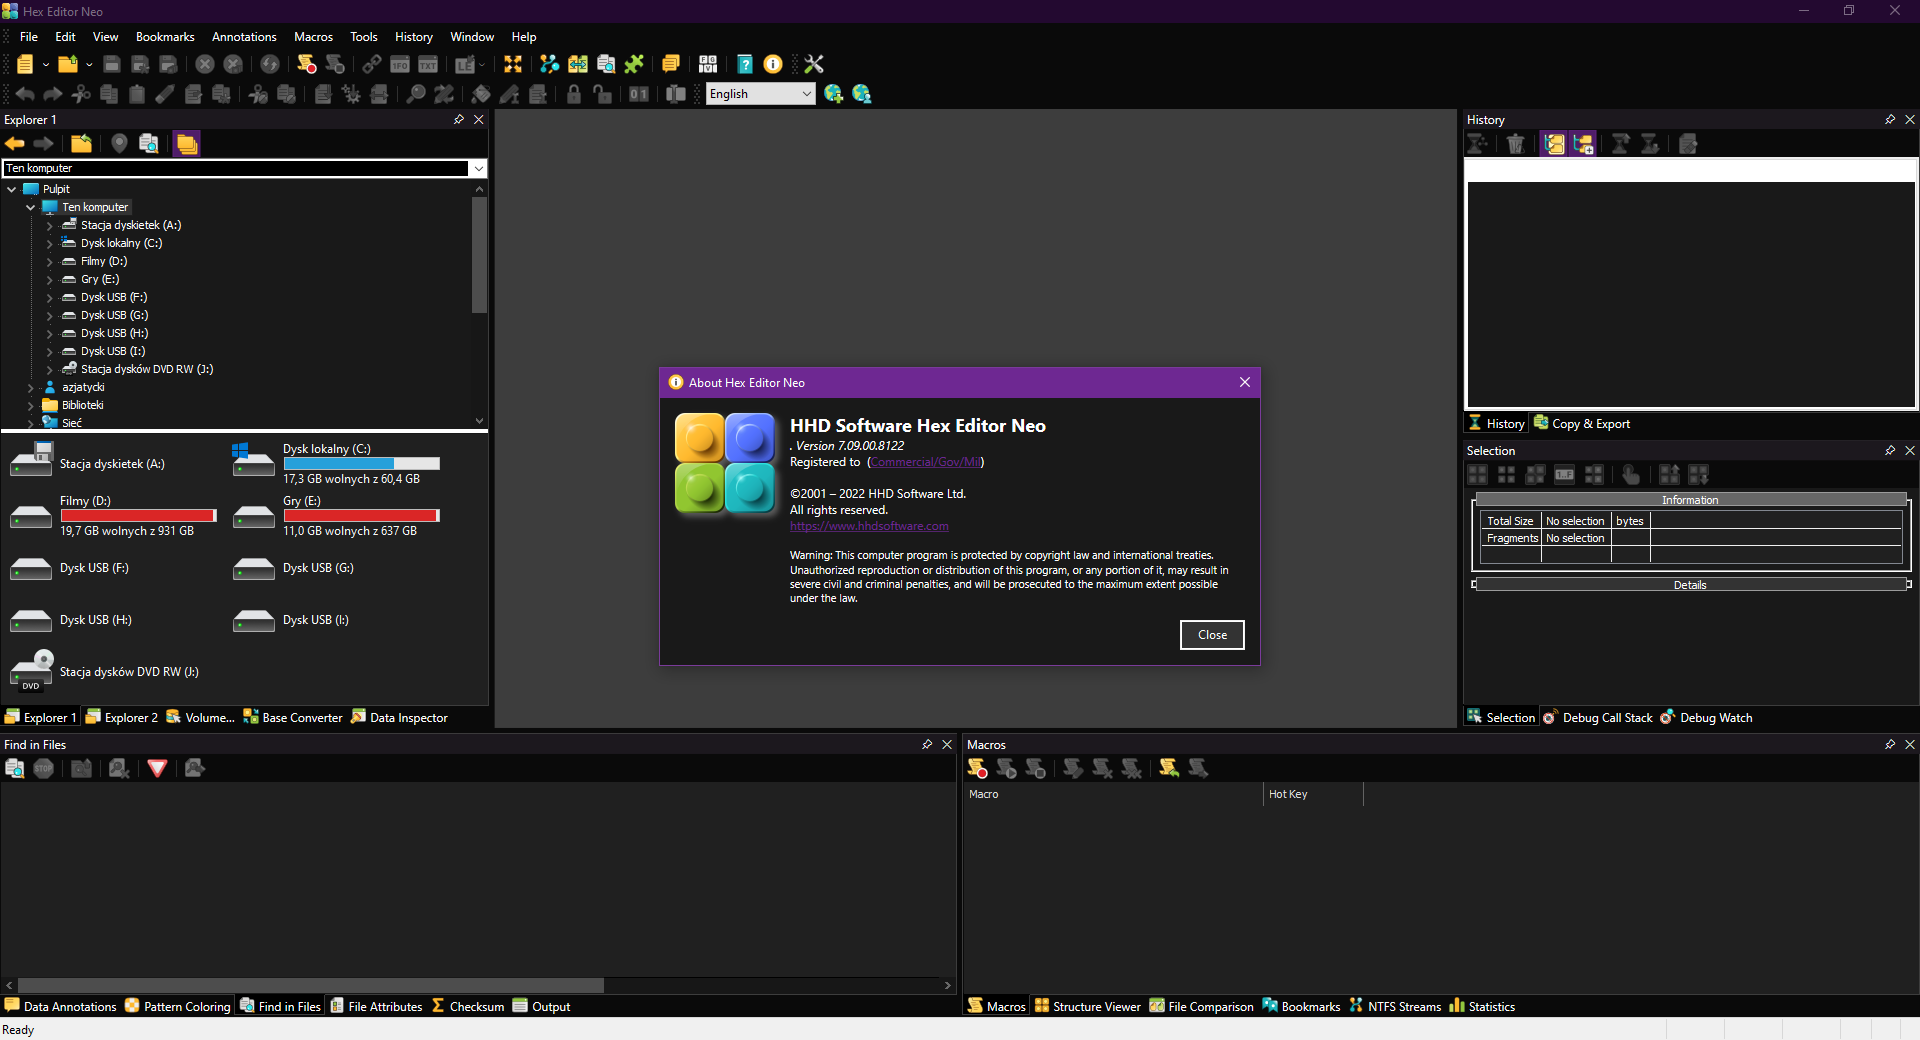Screen dimensions: 1920x1040
Task: Expand the Details section in Selection panel
Action: [1690, 585]
